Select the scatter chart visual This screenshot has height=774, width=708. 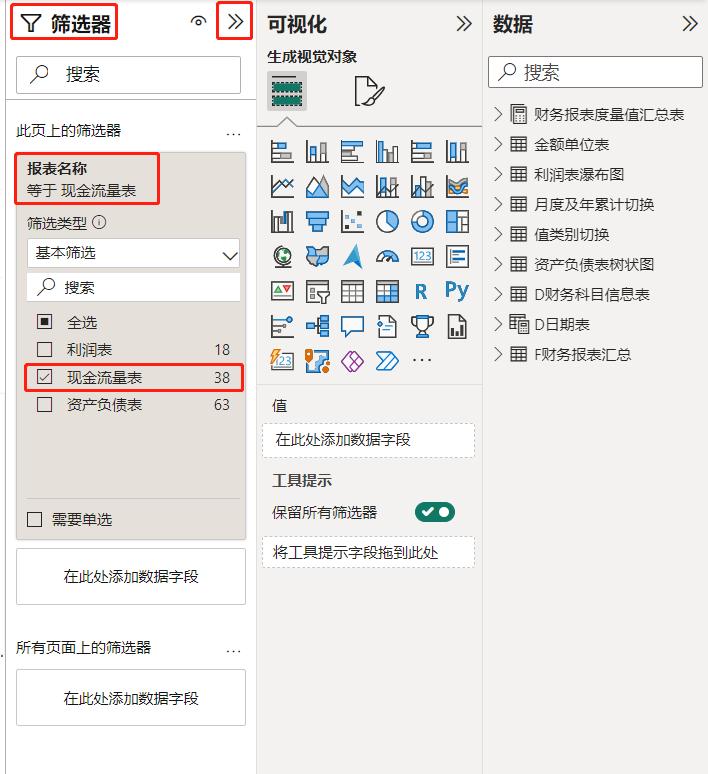352,222
